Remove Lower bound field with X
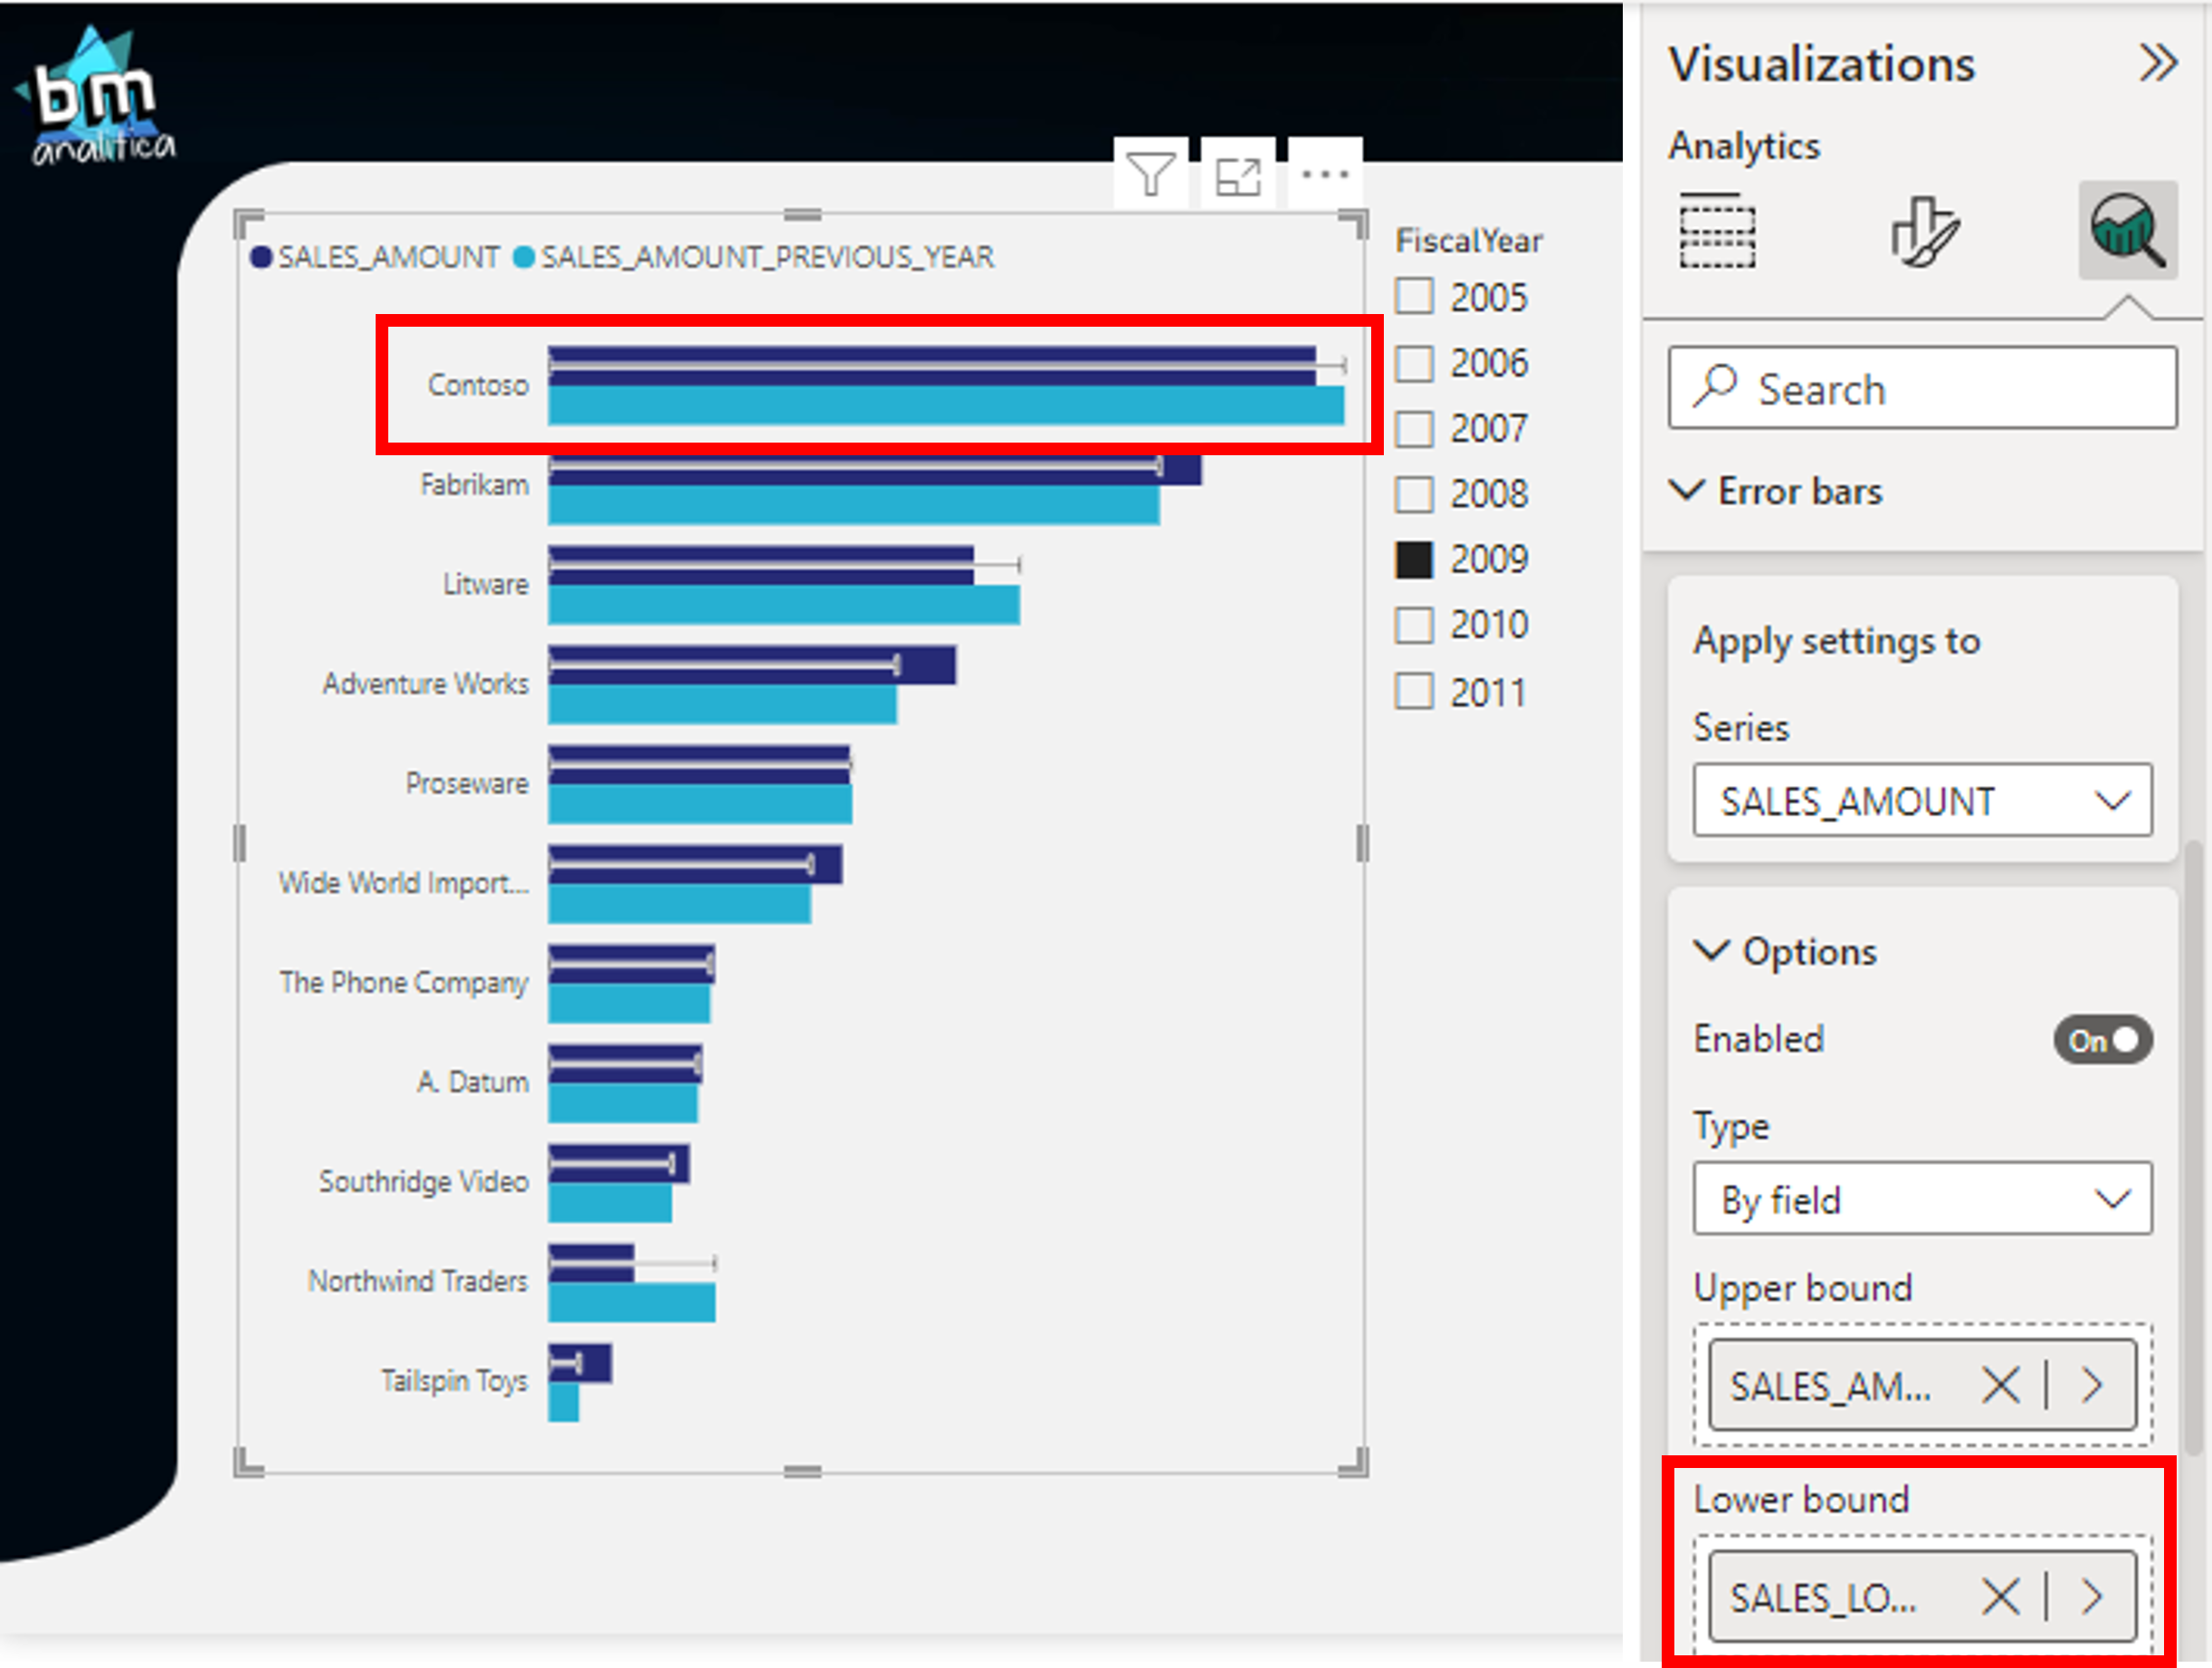This screenshot has width=2212, height=1668. coord(2000,1596)
